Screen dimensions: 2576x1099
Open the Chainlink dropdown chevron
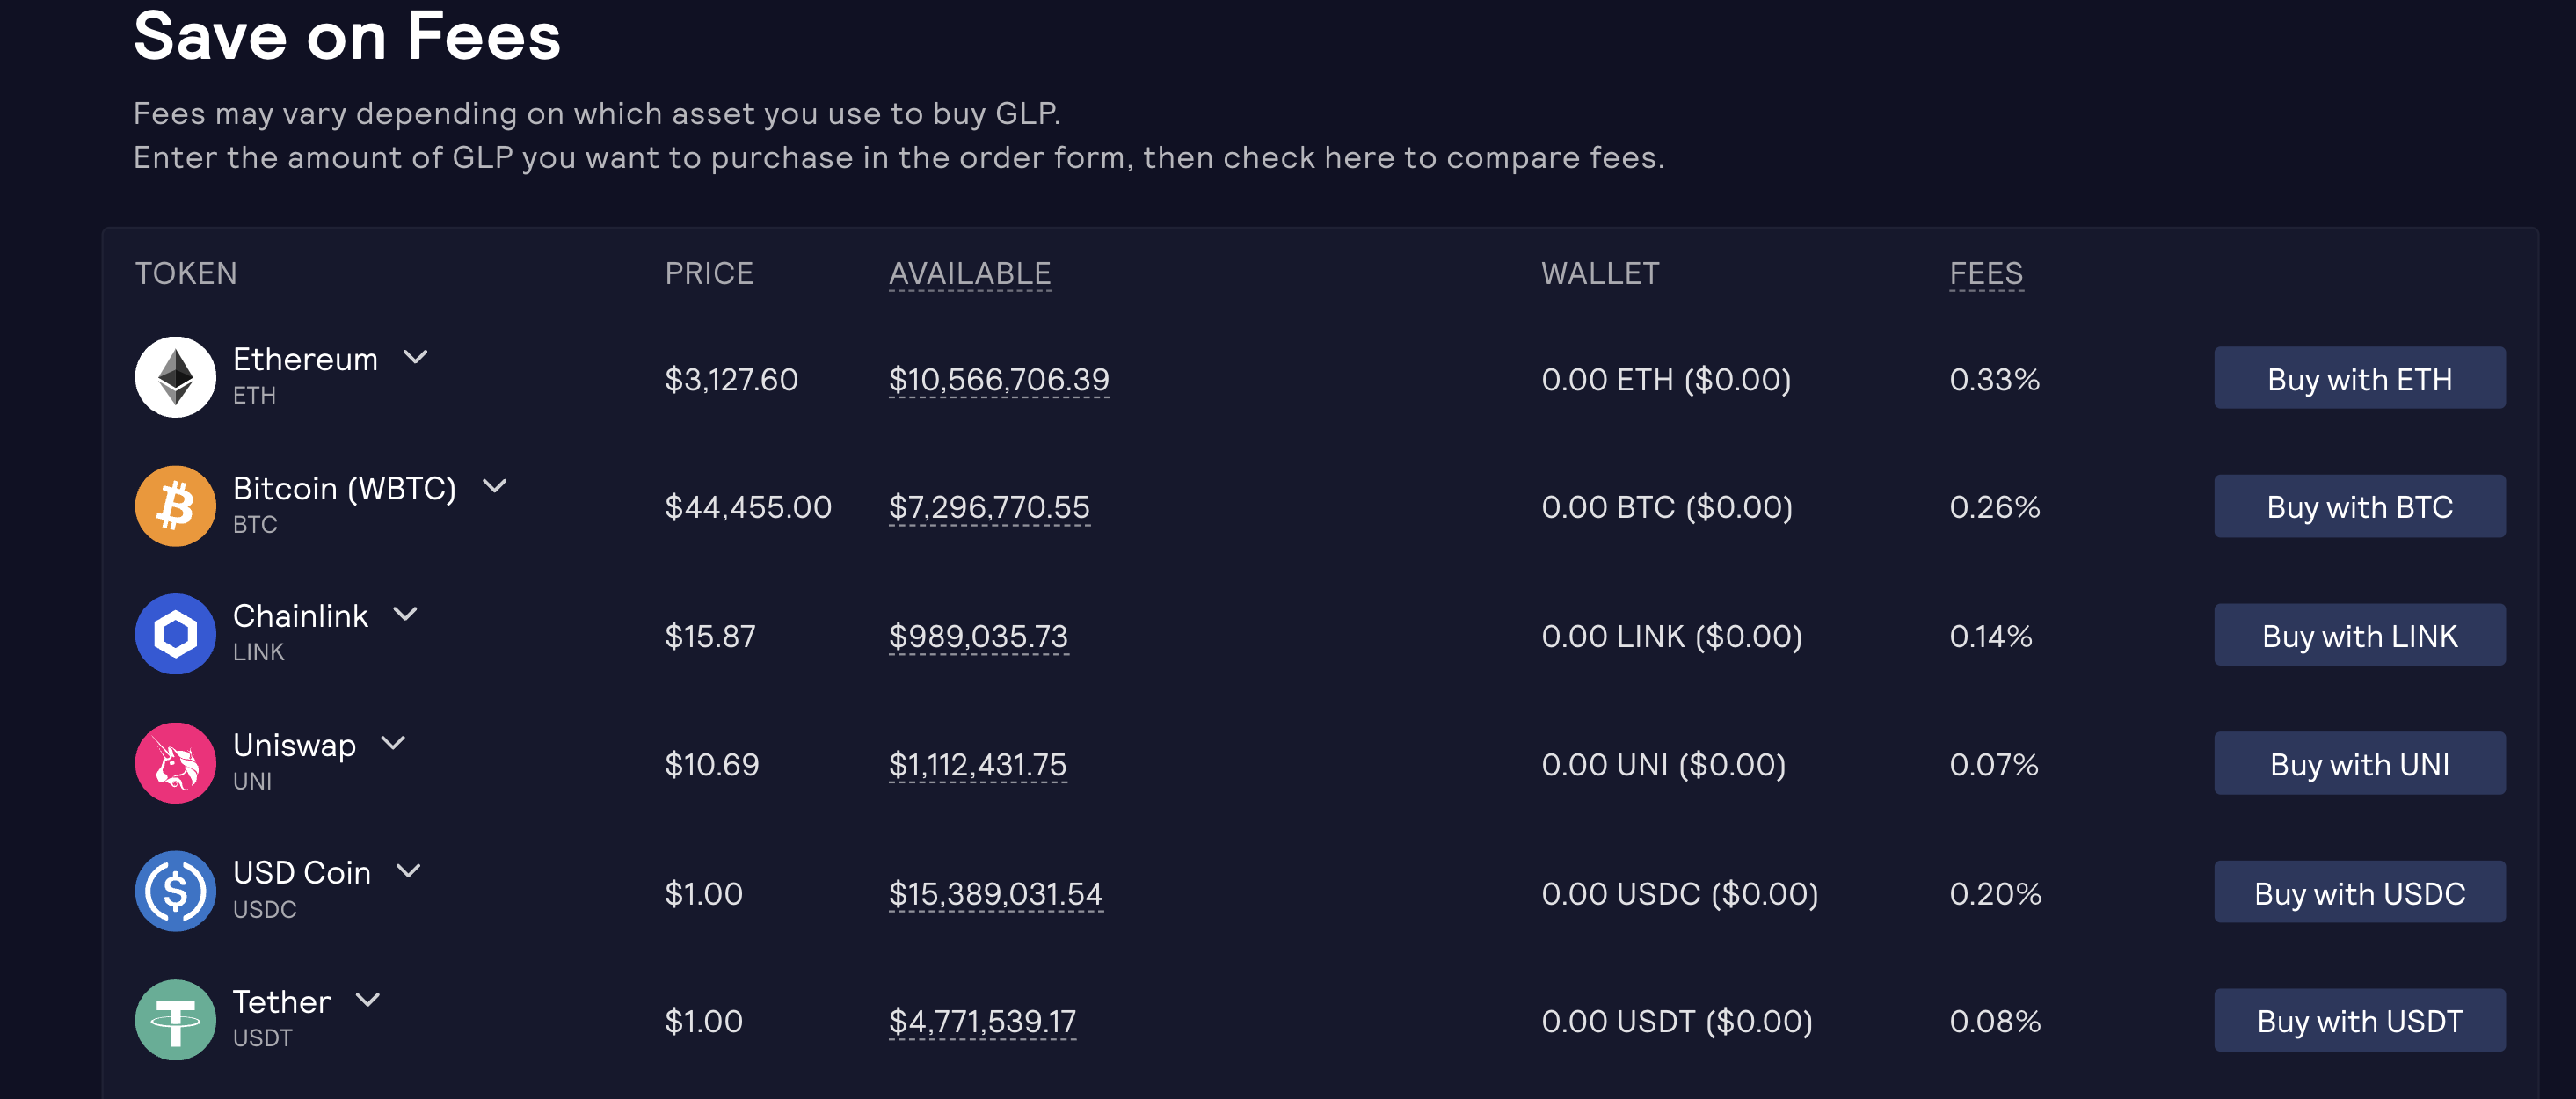(x=405, y=614)
